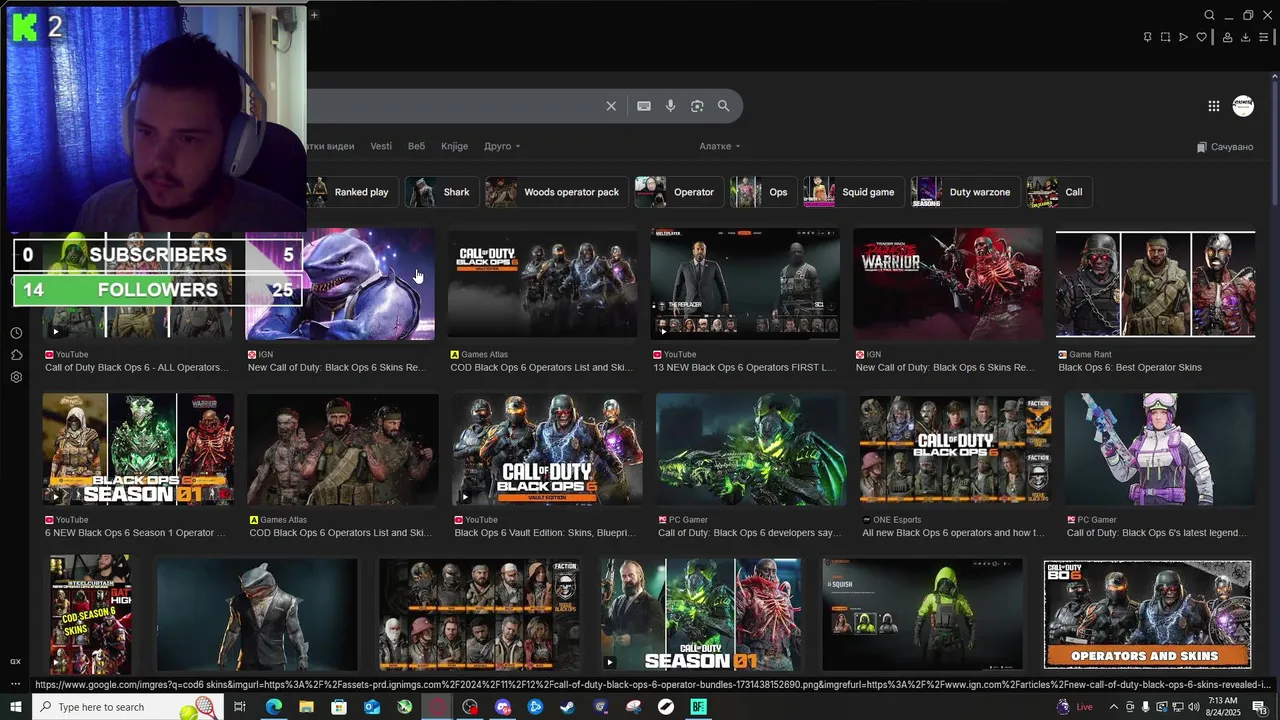The height and width of the screenshot is (720, 1280).
Task: Add page to bookmarks with heart icon
Action: 1202,37
